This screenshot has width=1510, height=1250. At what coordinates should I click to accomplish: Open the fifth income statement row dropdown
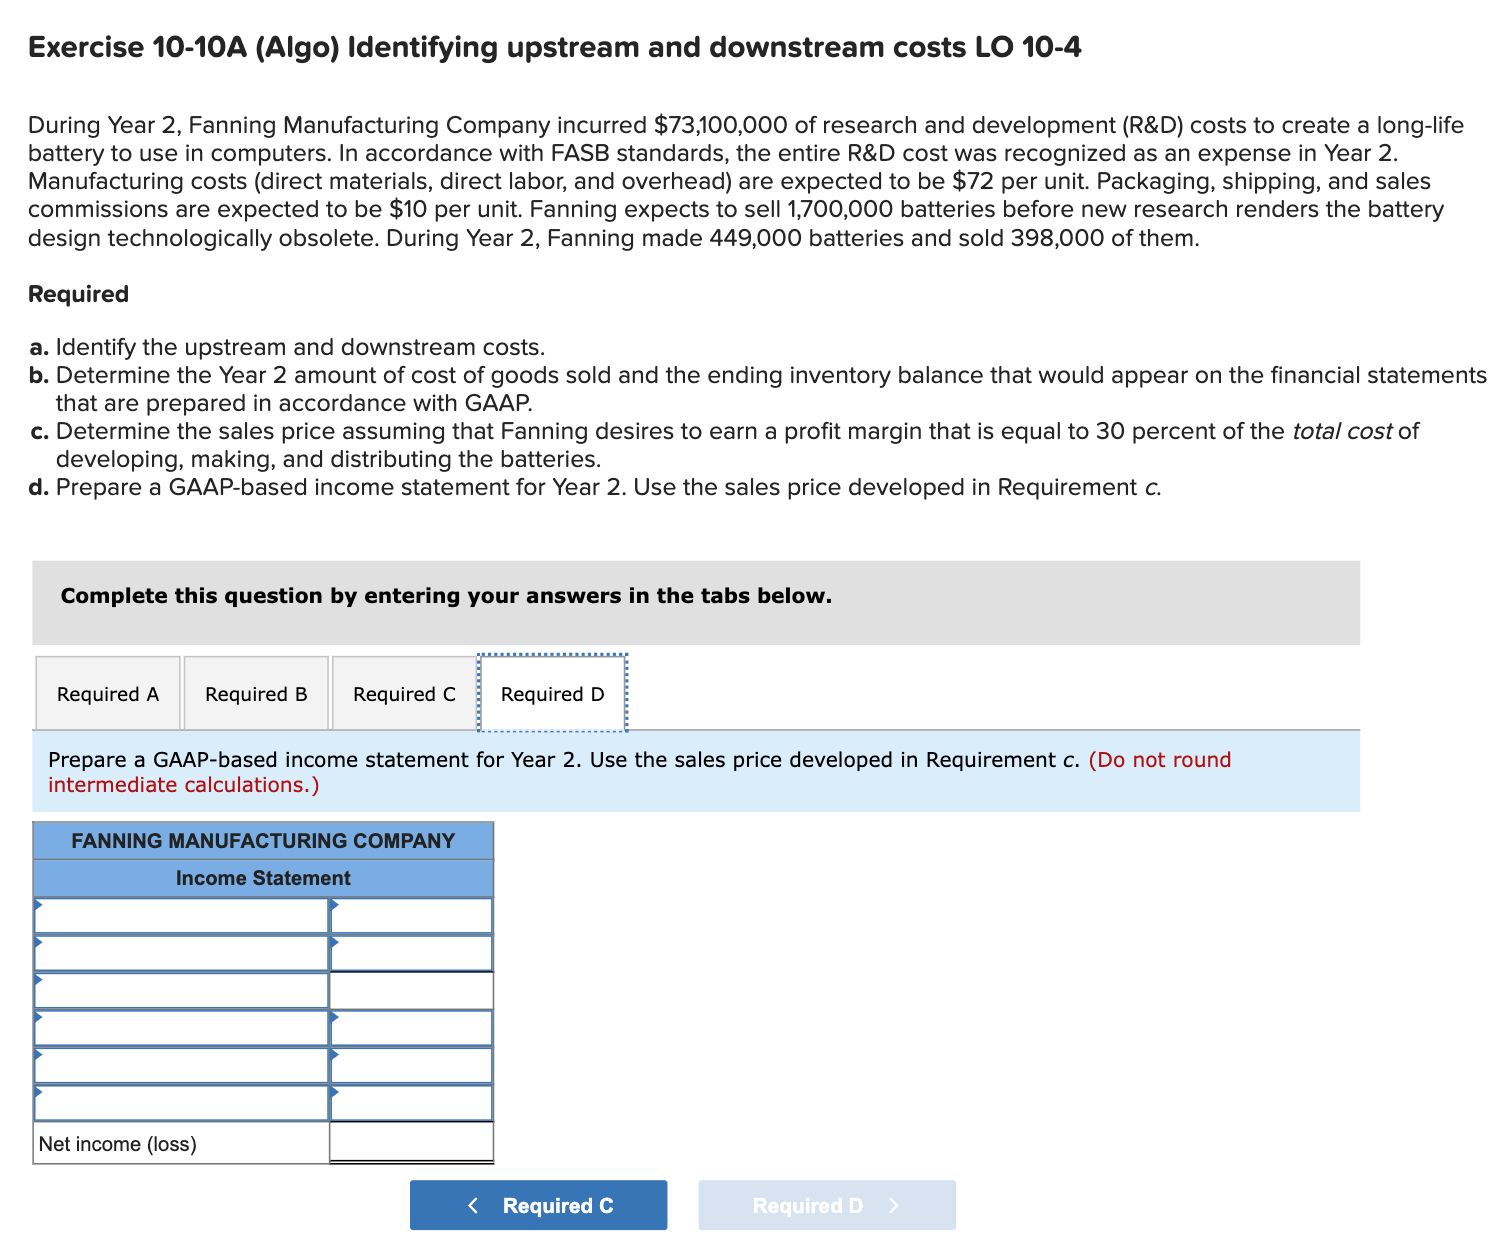(x=180, y=1065)
